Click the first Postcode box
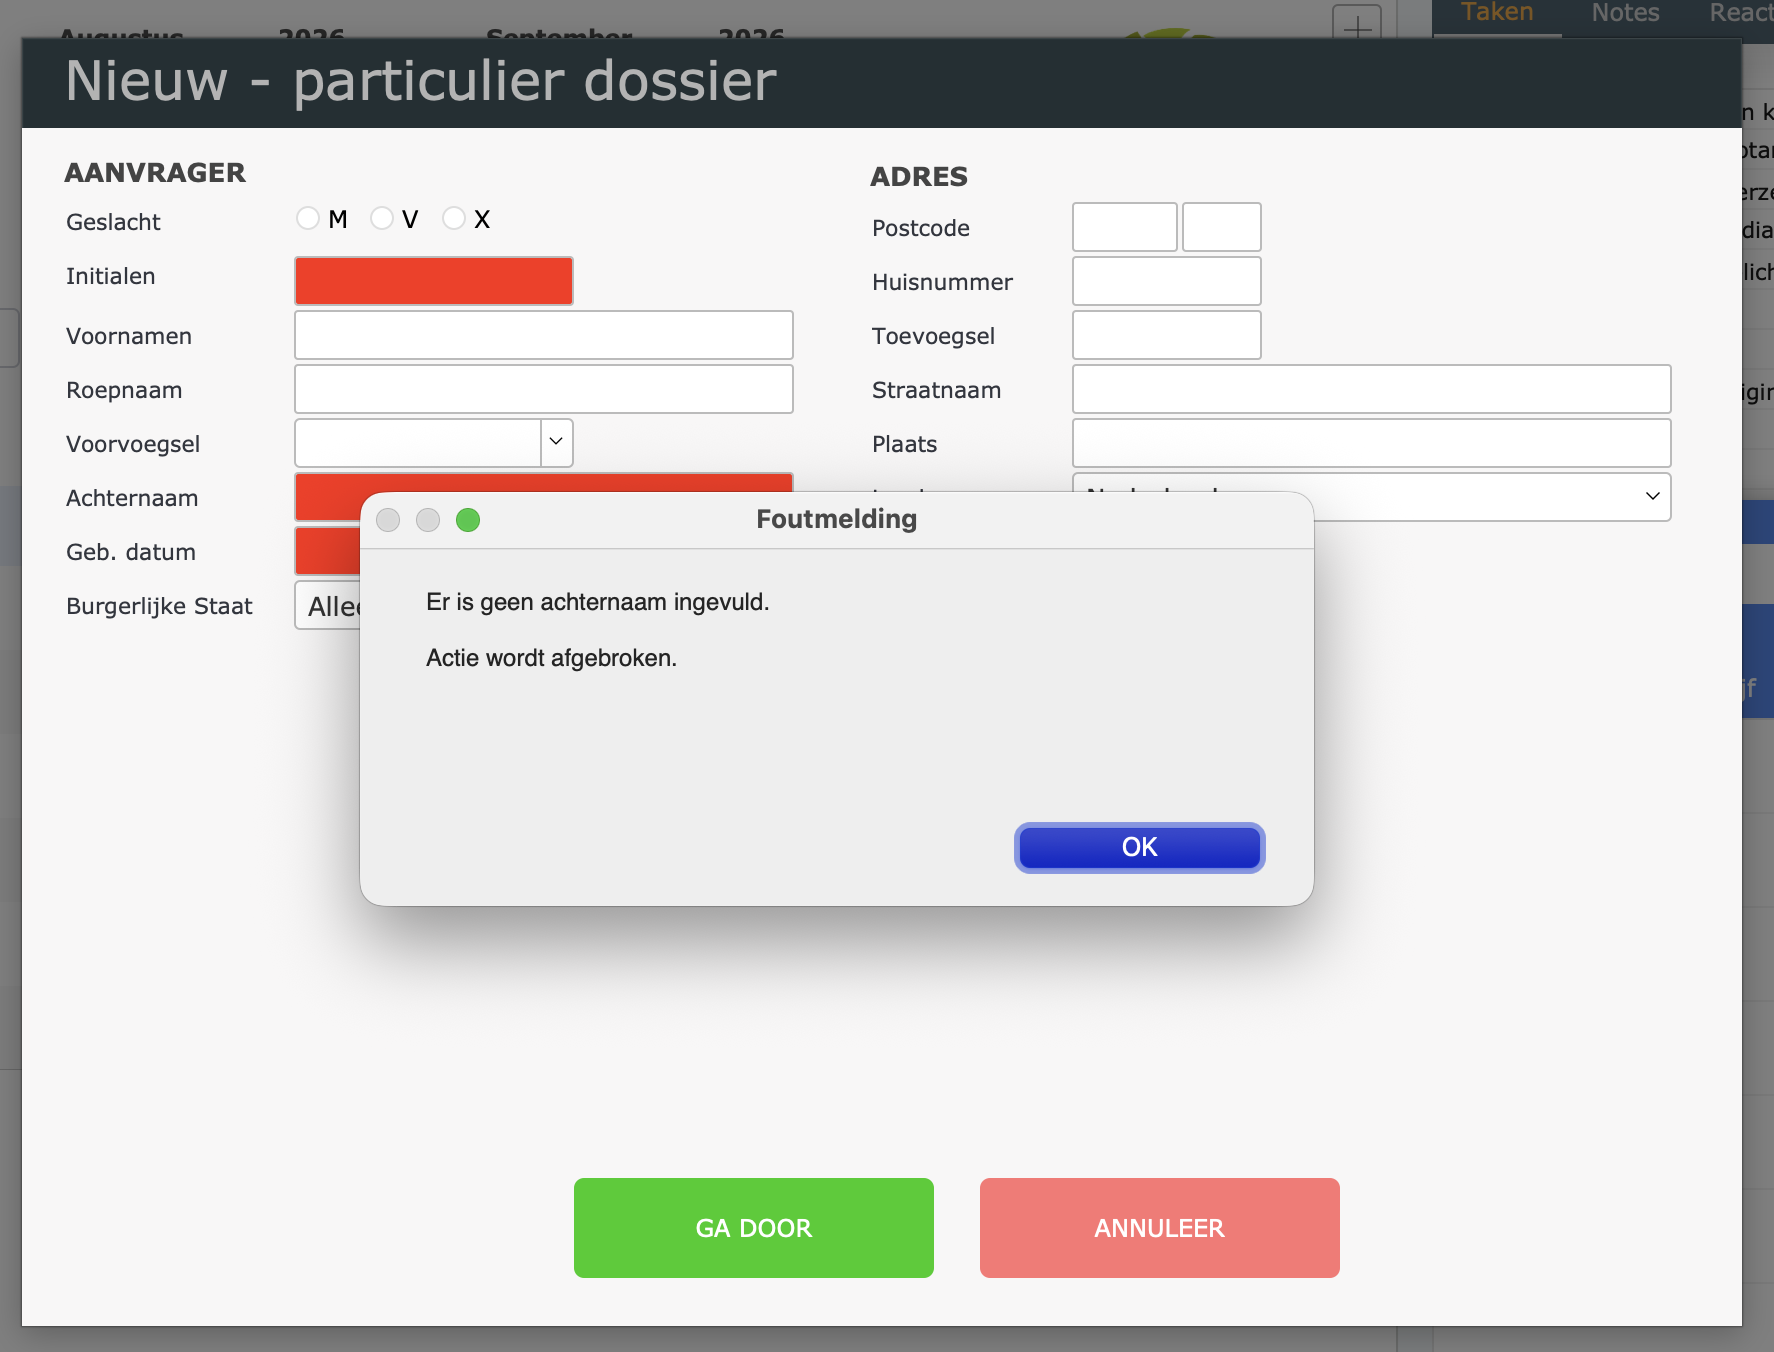The image size is (1774, 1352). [1125, 227]
